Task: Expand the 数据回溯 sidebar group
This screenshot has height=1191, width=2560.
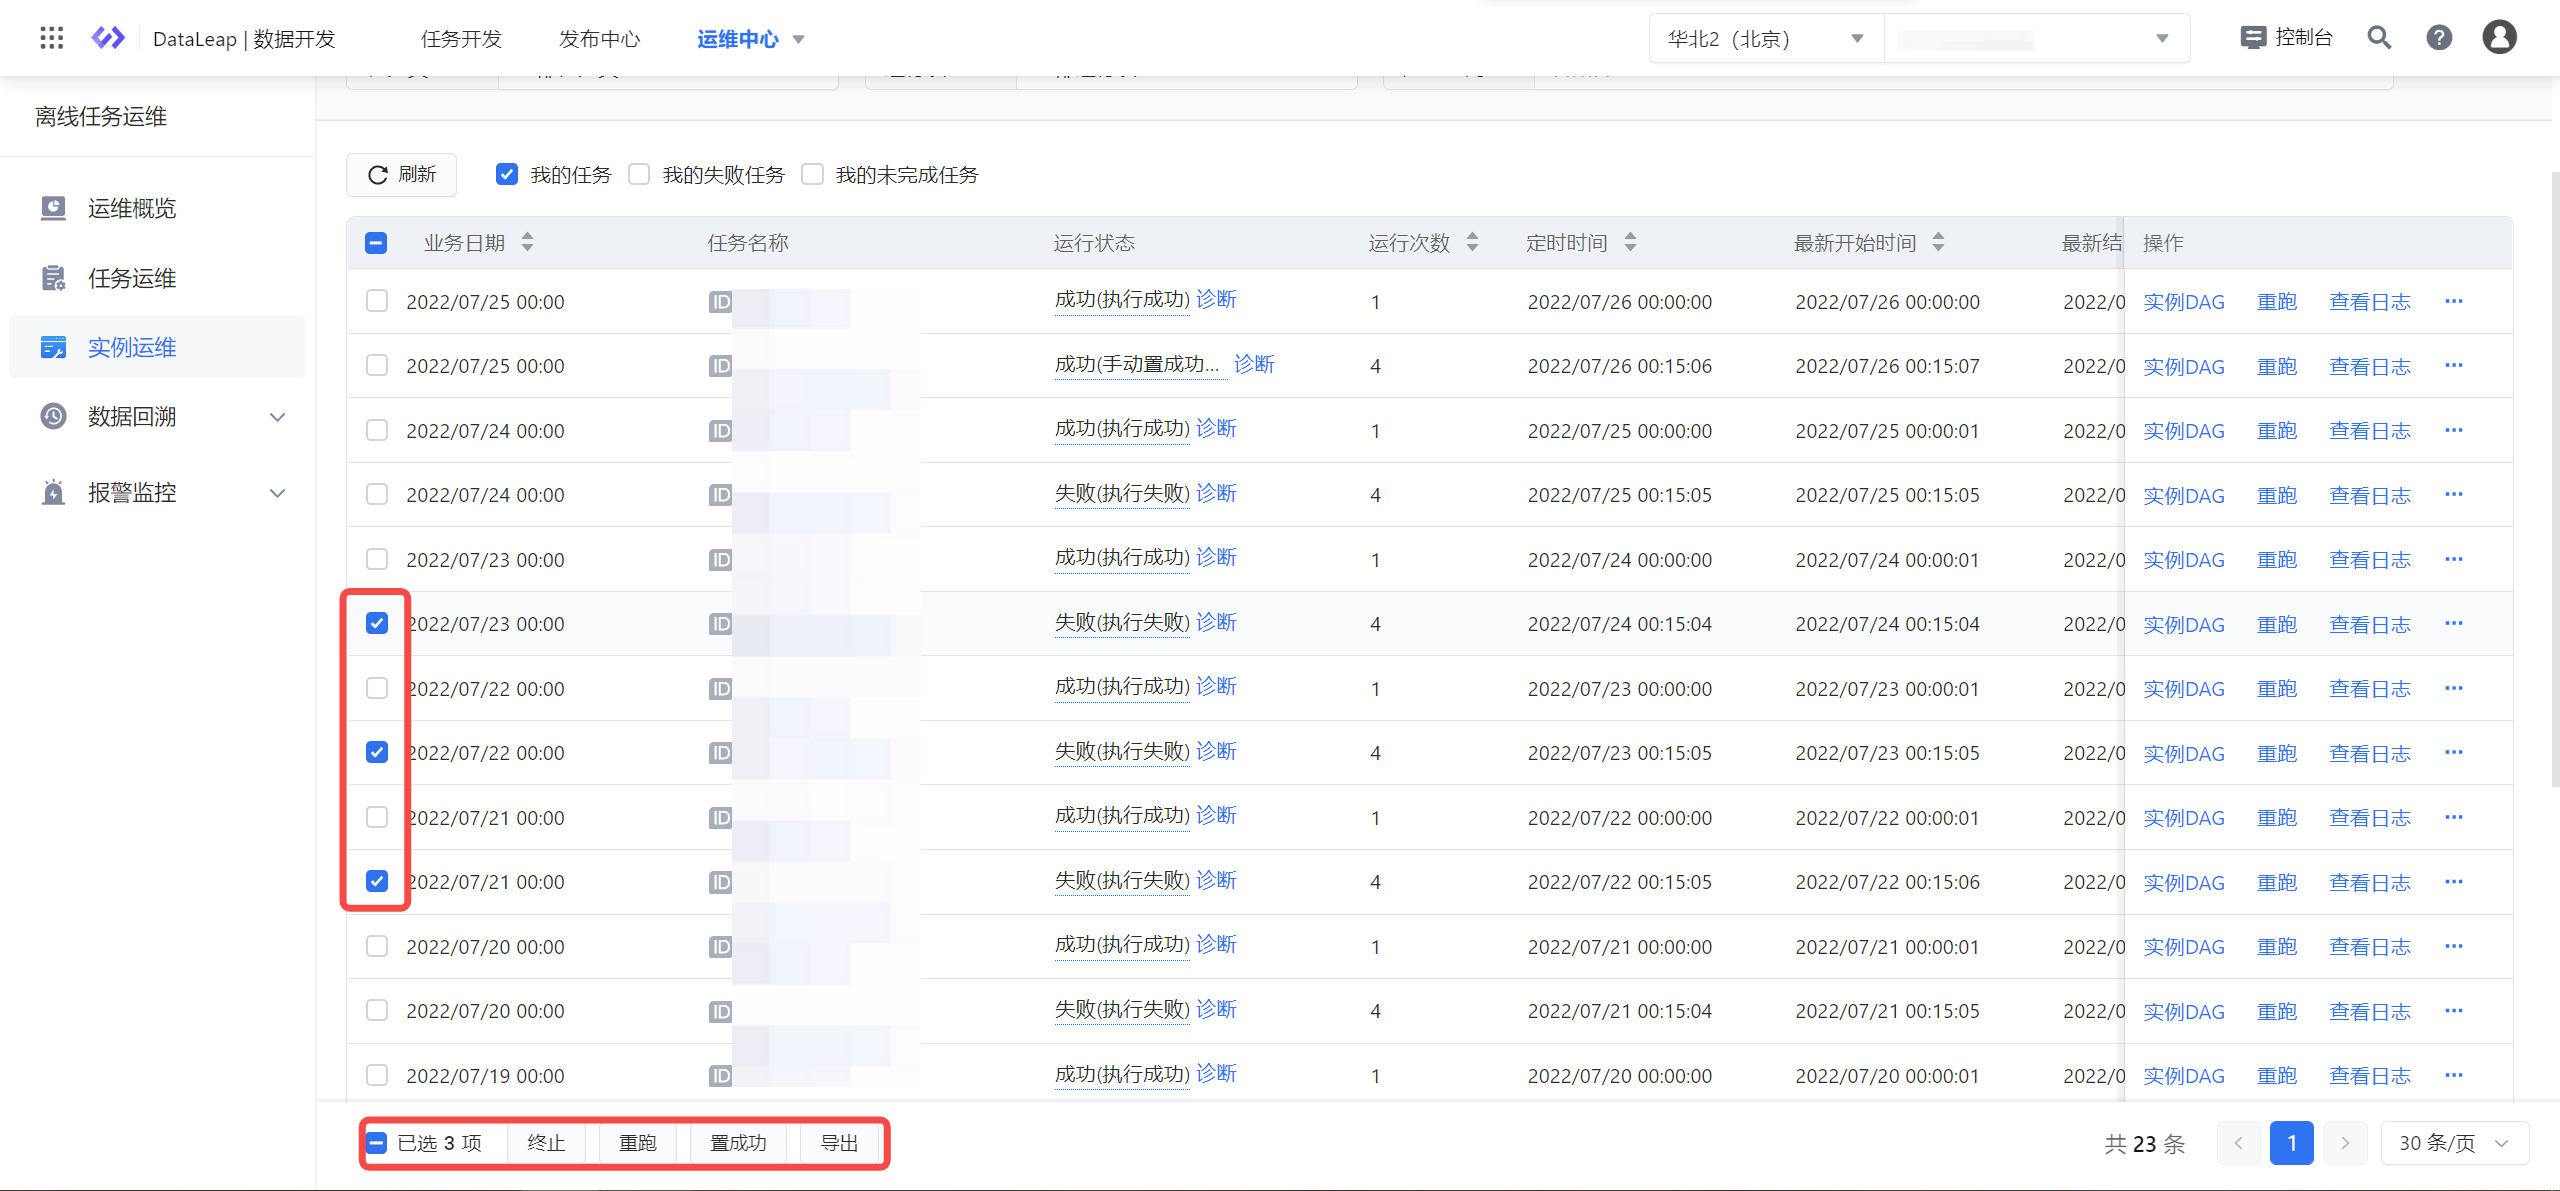Action: 157,416
